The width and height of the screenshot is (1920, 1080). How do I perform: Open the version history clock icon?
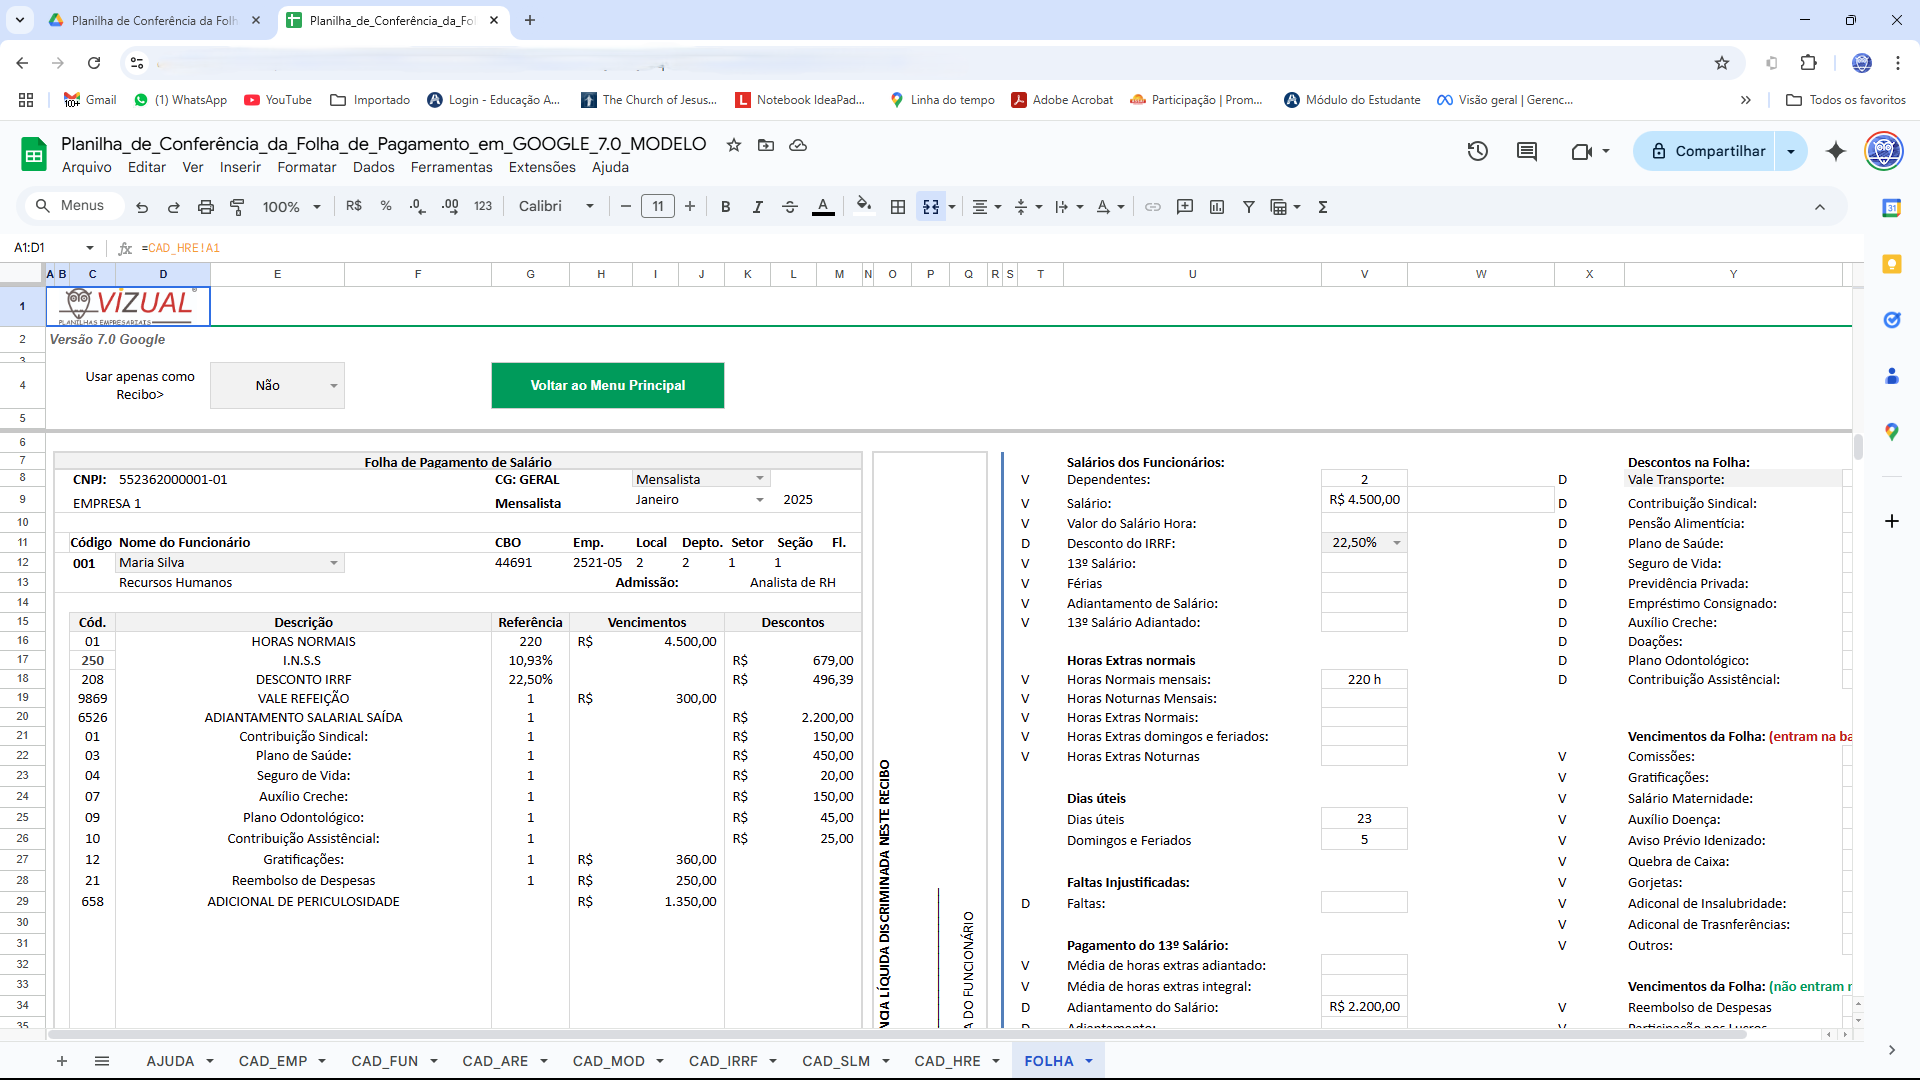click(1477, 151)
